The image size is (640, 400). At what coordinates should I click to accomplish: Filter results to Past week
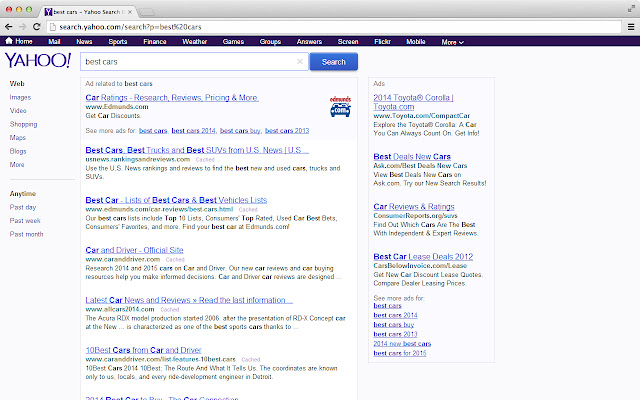click(25, 221)
